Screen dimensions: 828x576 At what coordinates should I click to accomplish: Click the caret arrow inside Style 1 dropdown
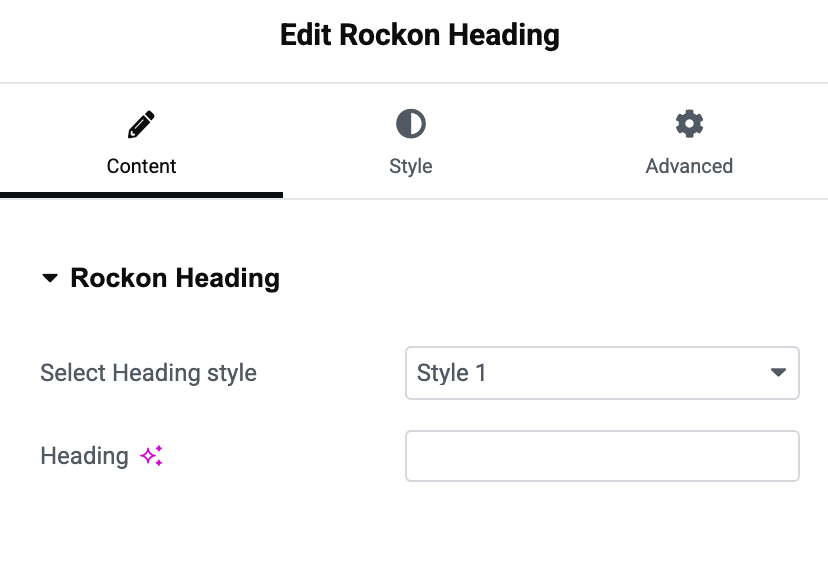click(x=778, y=373)
